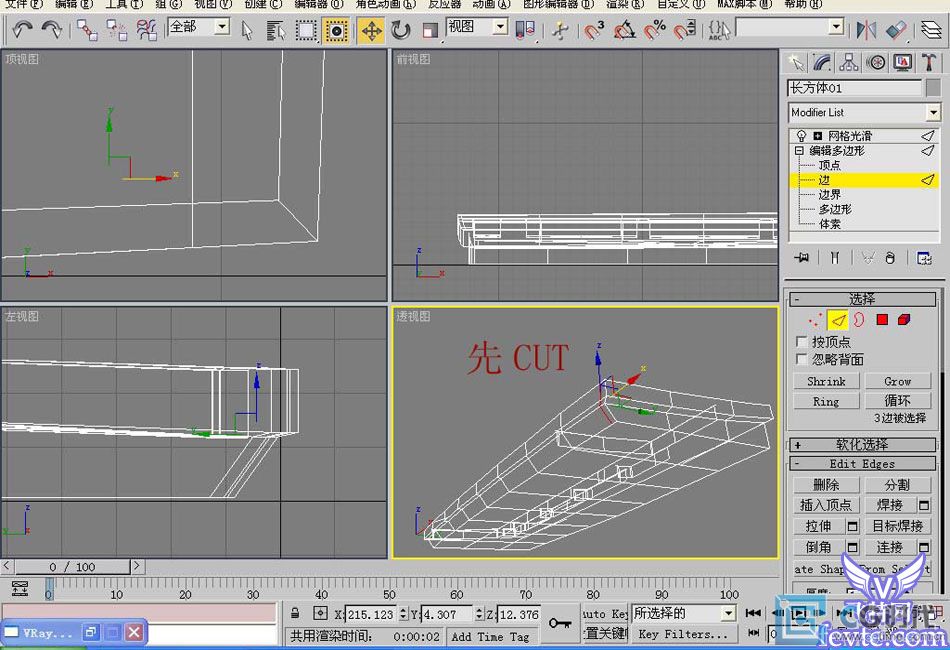The width and height of the screenshot is (950, 650).
Task: Click the object name field 长方体01
Action: (x=854, y=88)
